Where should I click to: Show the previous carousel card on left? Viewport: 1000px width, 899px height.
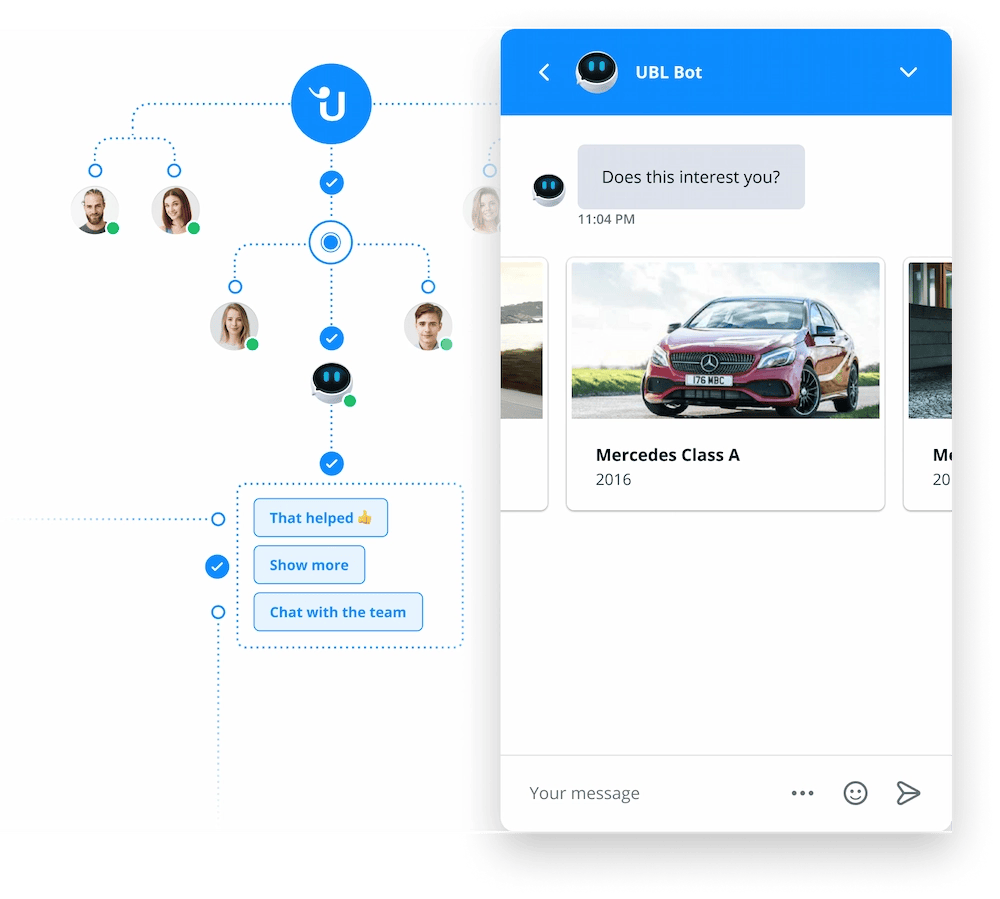pos(524,383)
